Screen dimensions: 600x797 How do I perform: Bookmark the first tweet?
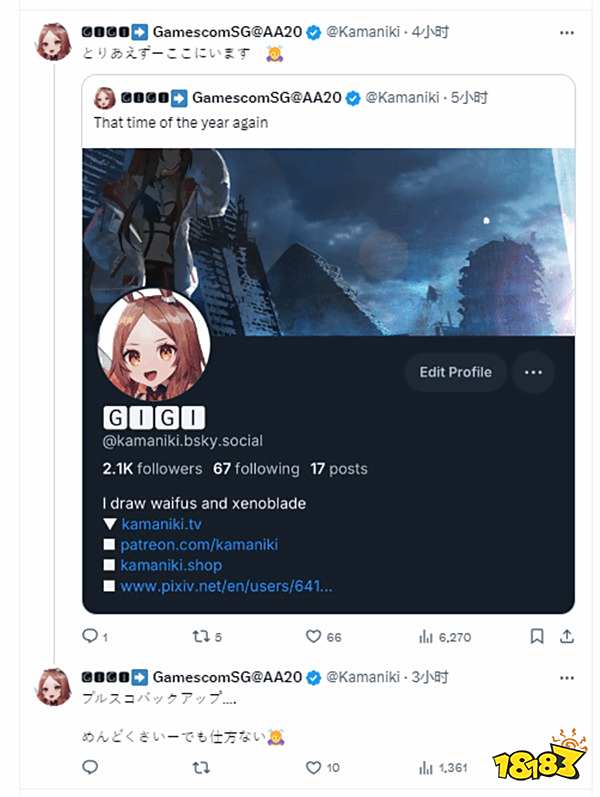[536, 636]
